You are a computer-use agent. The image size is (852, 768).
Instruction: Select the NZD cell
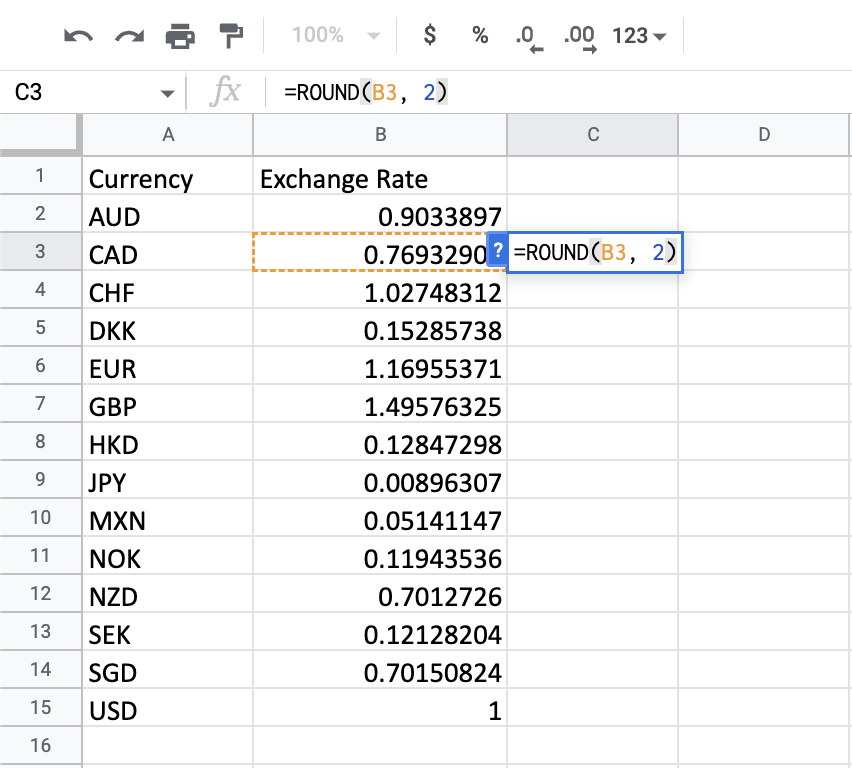coord(168,594)
